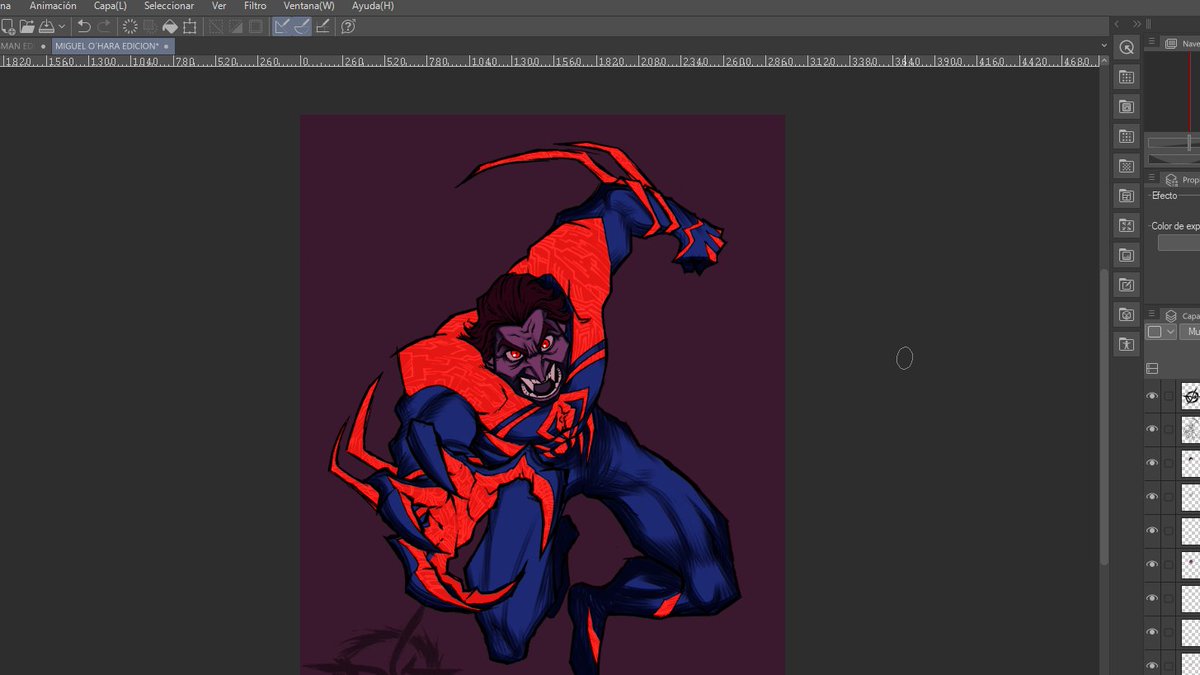Screen dimensions: 1200x675
Task: Open the Save options dropdown arrow
Action: [62, 27]
